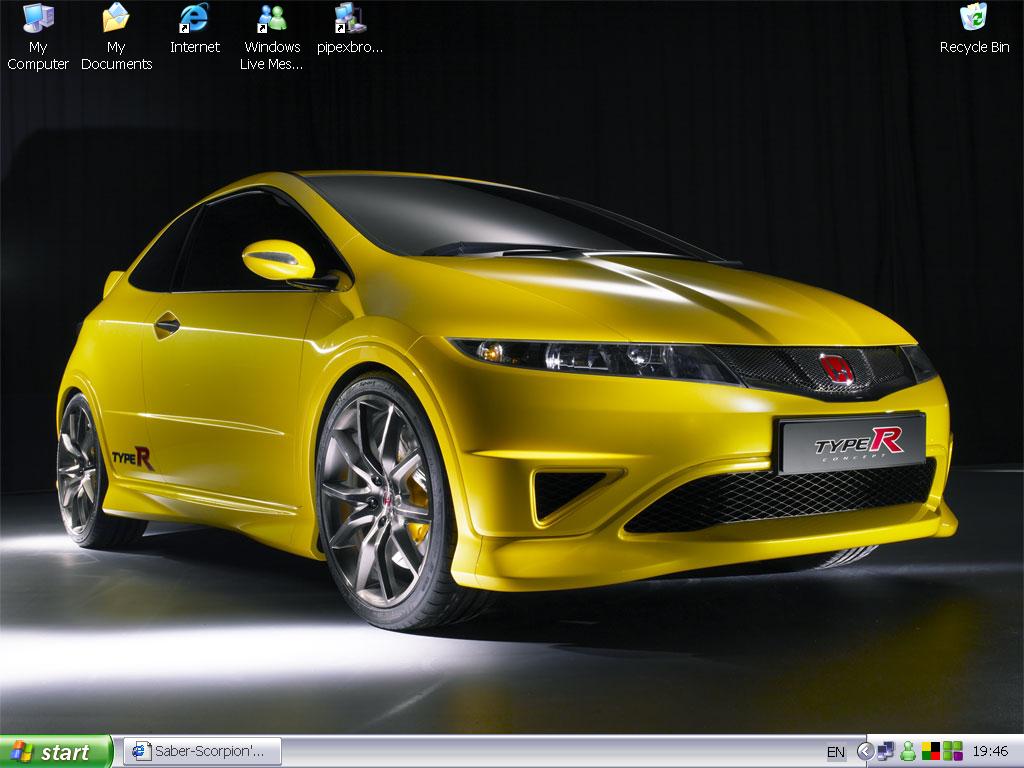
Task: Click the network connection tray icon
Action: click(886, 751)
